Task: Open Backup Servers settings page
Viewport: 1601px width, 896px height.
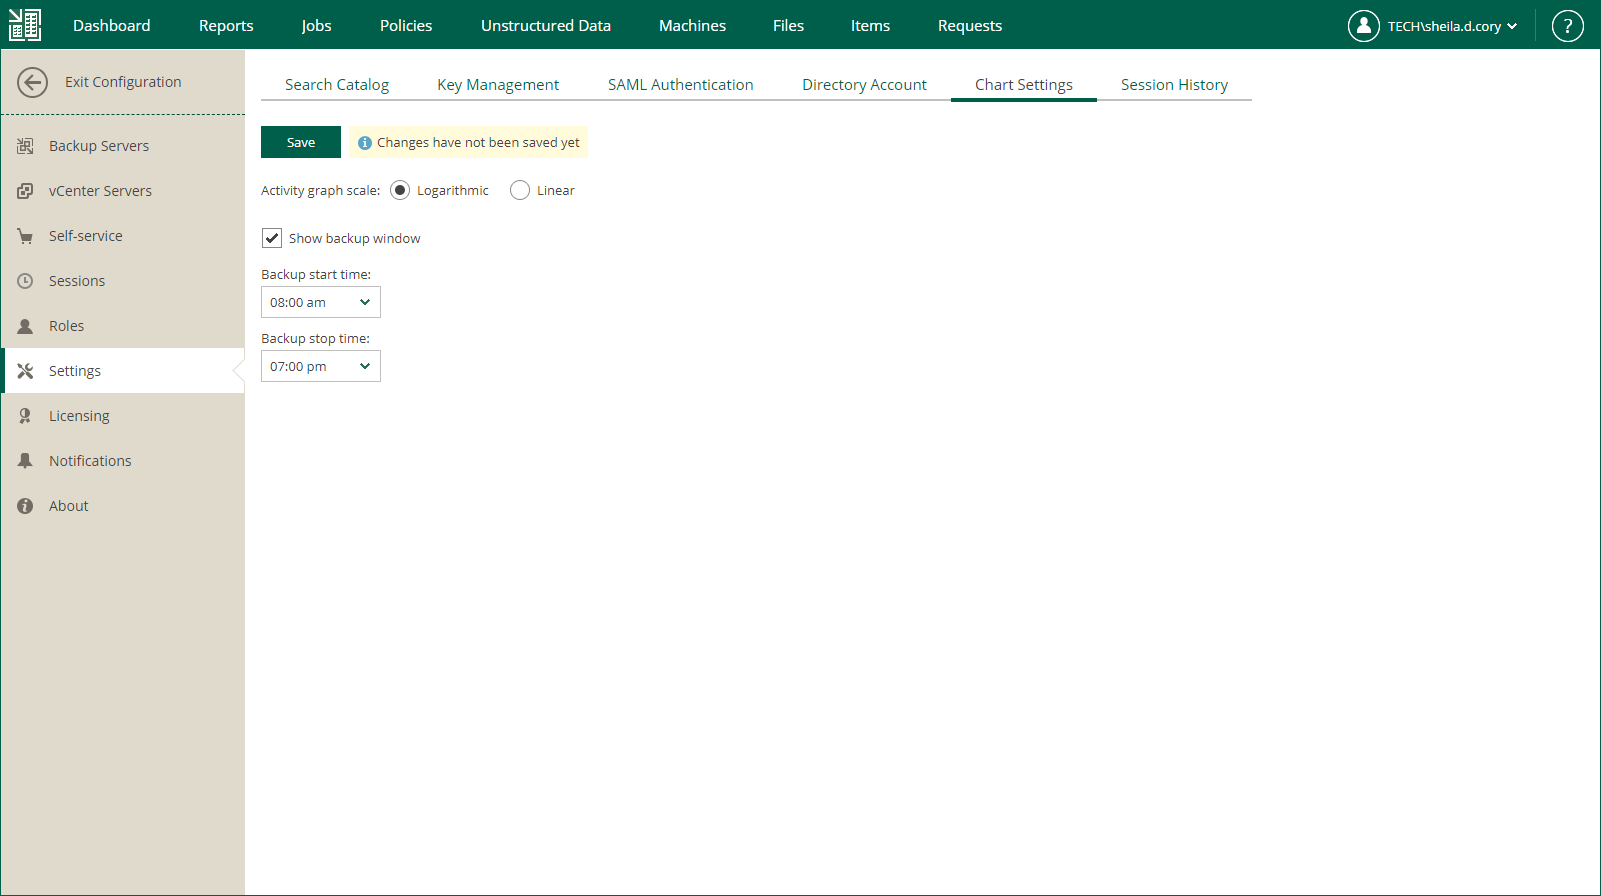Action: pyautogui.click(x=123, y=146)
